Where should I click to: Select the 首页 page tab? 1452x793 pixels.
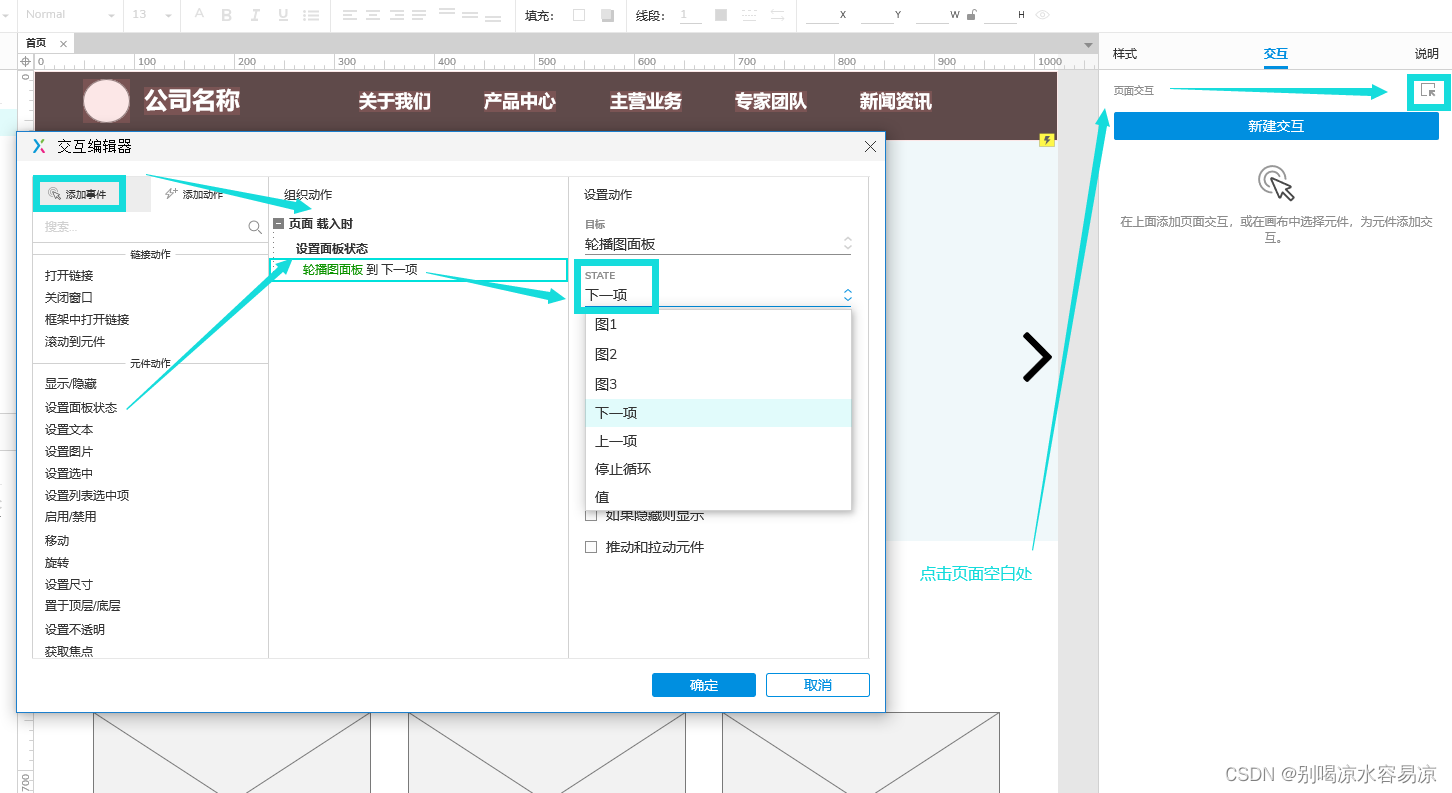coord(36,43)
